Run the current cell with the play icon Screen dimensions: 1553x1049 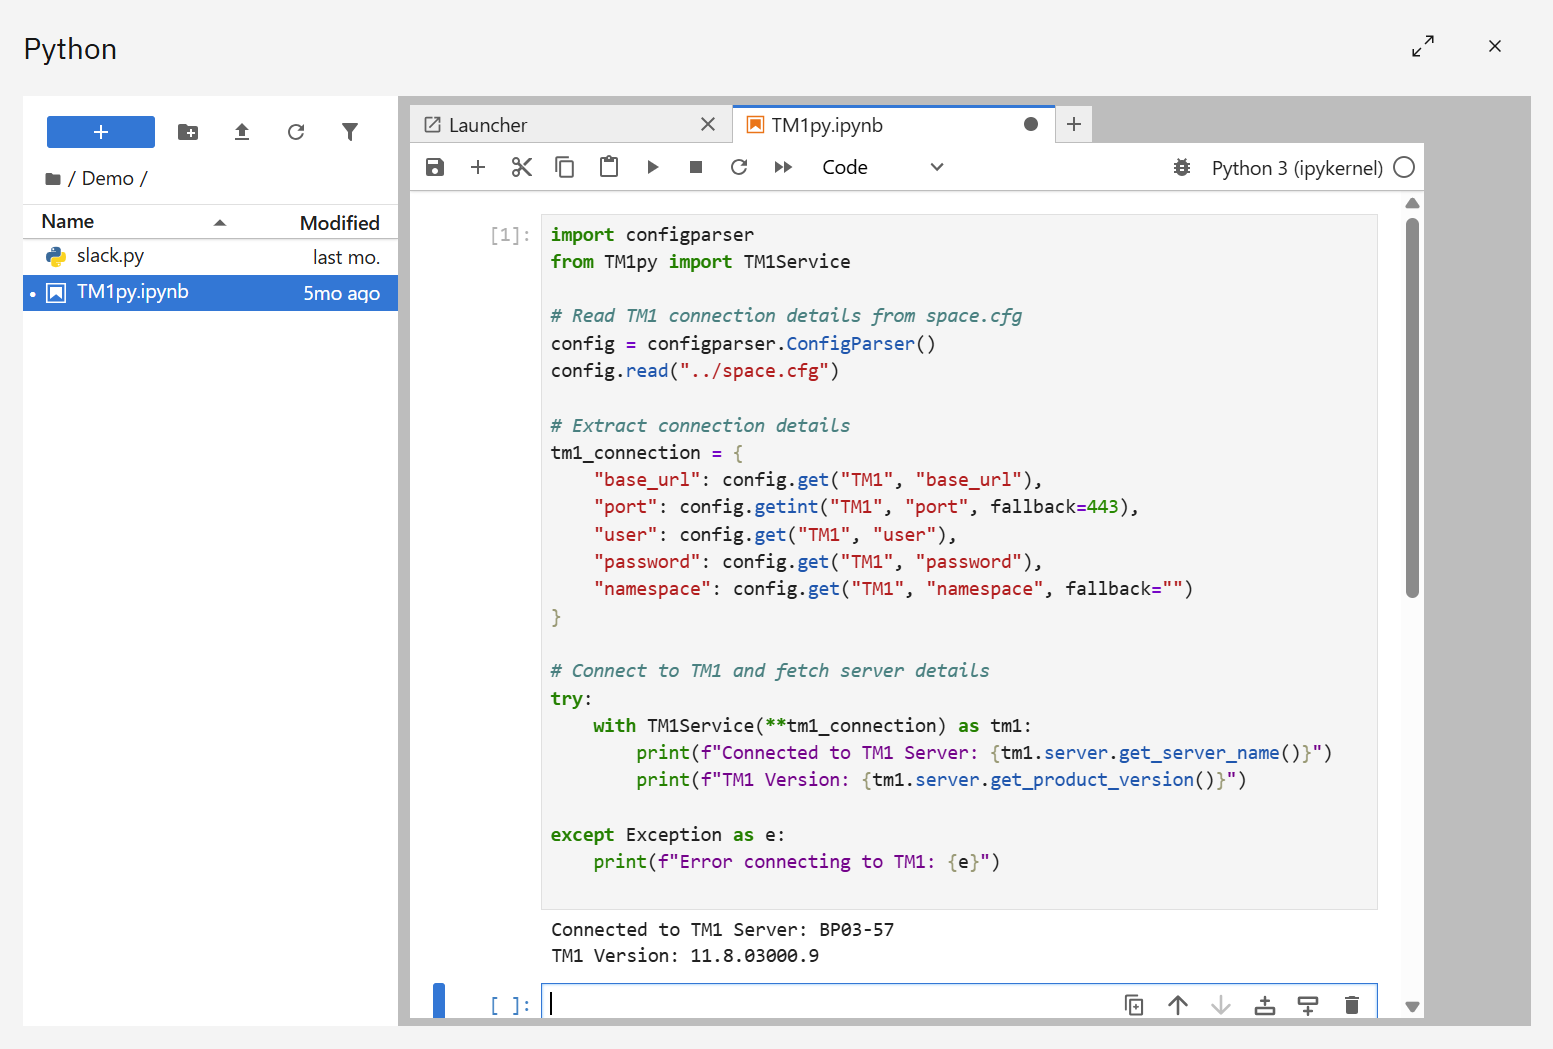652,167
